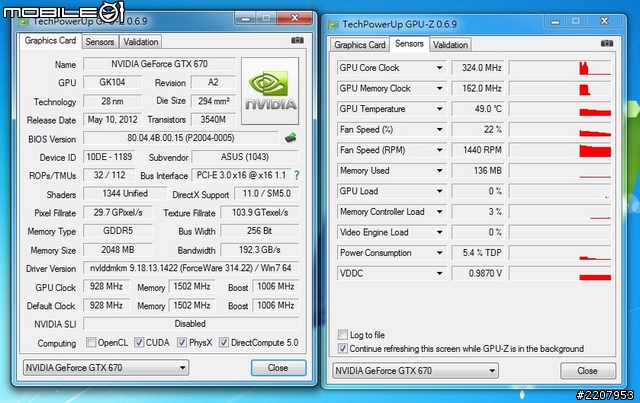Switch to Graphics Card tab in right window
Screen dimensions: 640x403
(x=360, y=45)
